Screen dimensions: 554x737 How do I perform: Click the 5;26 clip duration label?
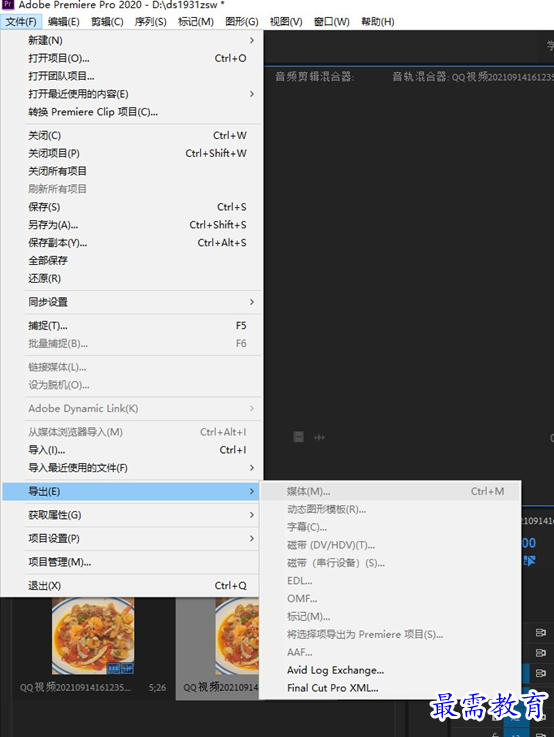[x=157, y=688]
